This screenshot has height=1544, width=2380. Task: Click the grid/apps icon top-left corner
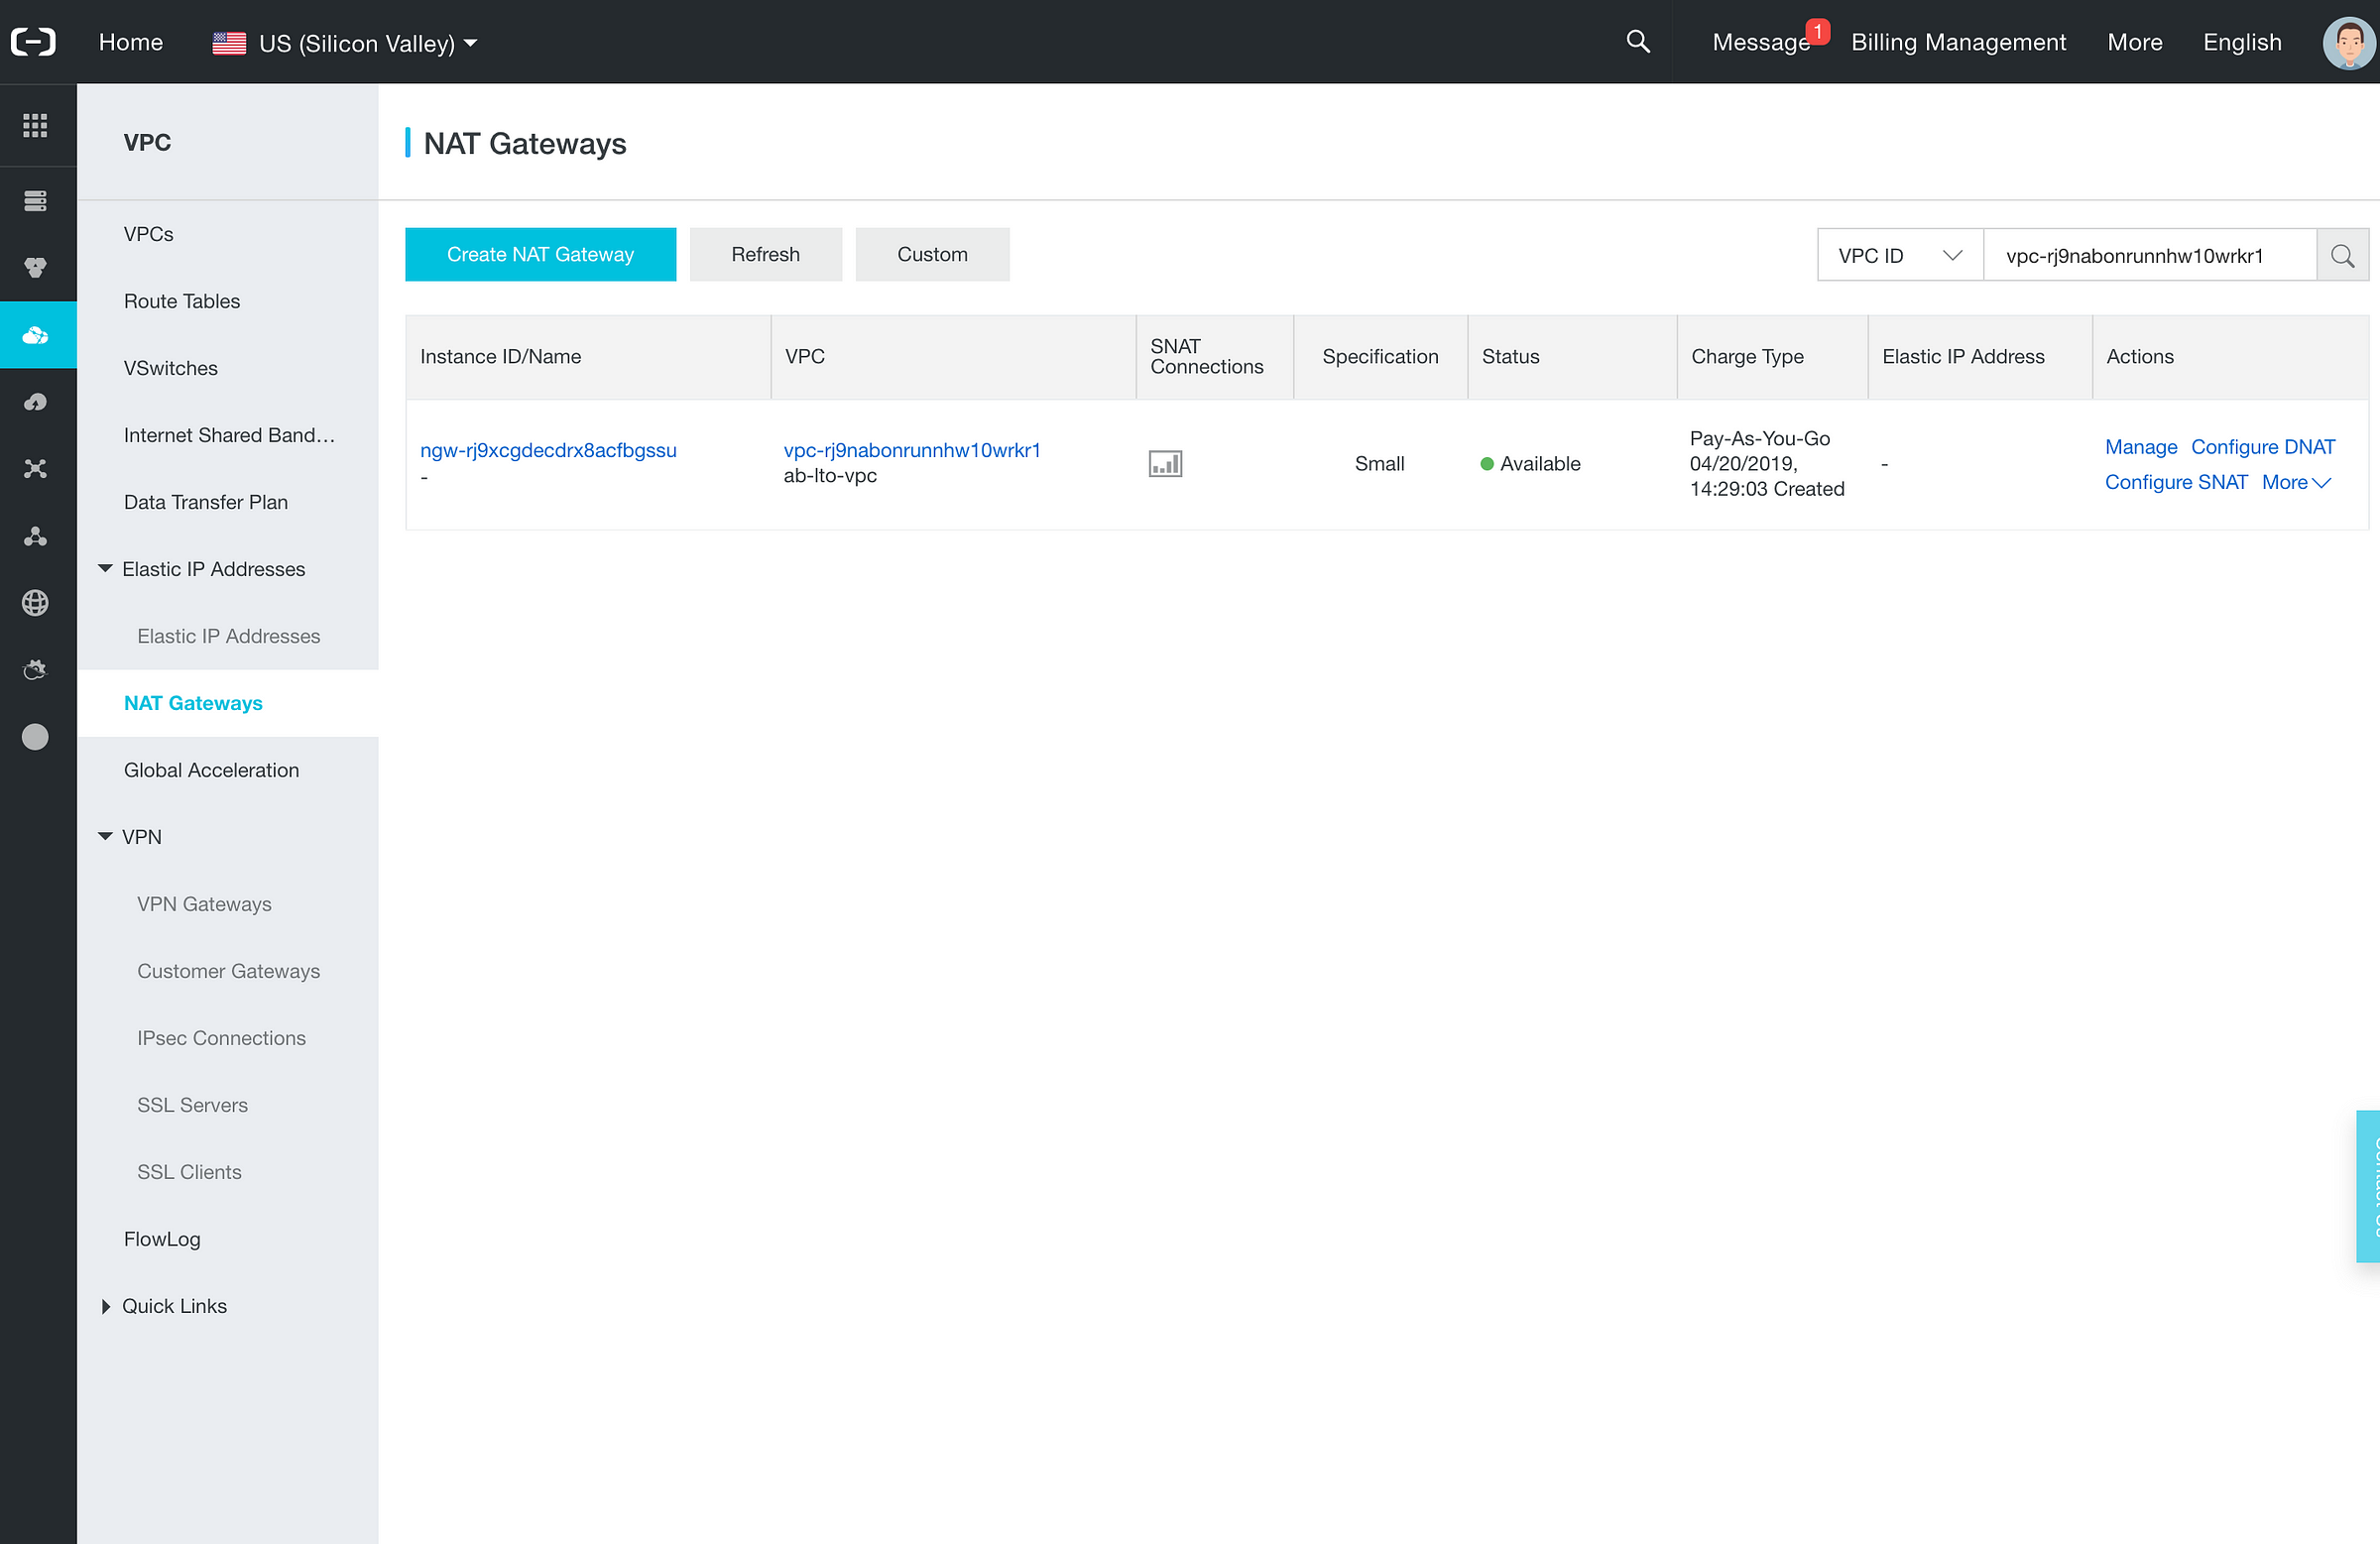click(x=35, y=127)
